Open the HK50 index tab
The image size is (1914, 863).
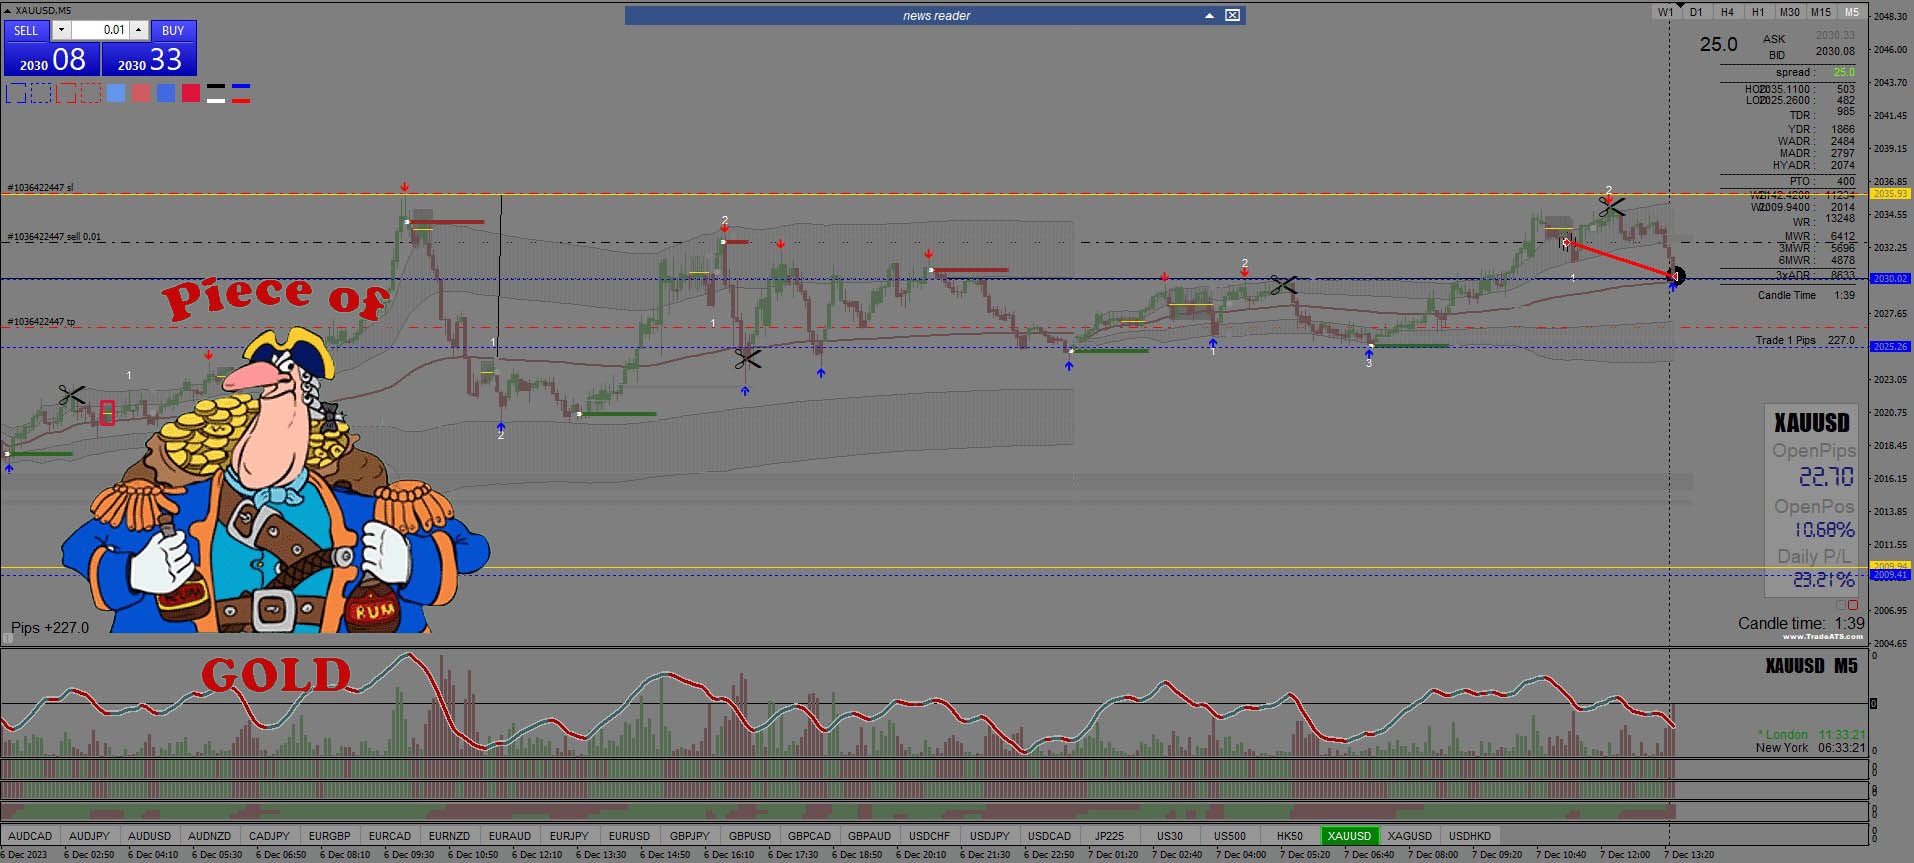[1290, 836]
